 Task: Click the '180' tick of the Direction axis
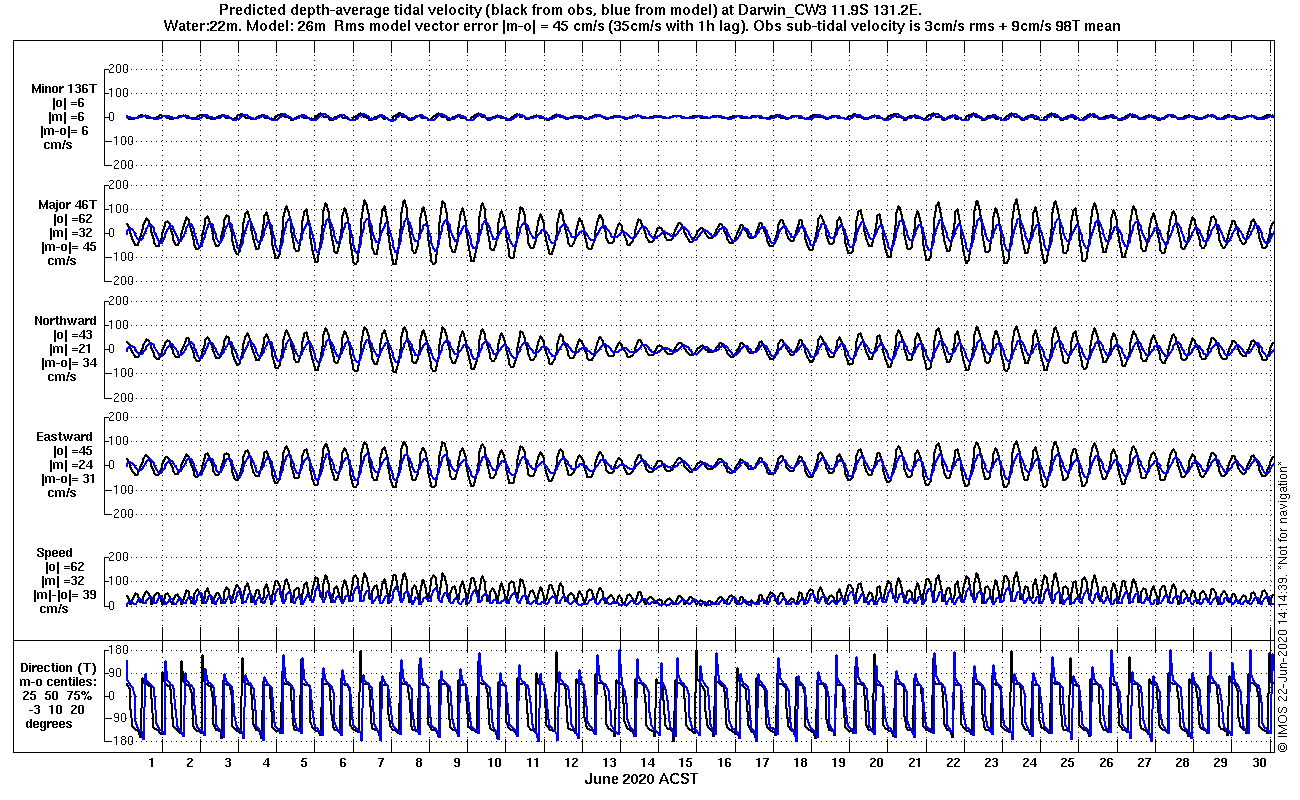[x=117, y=650]
